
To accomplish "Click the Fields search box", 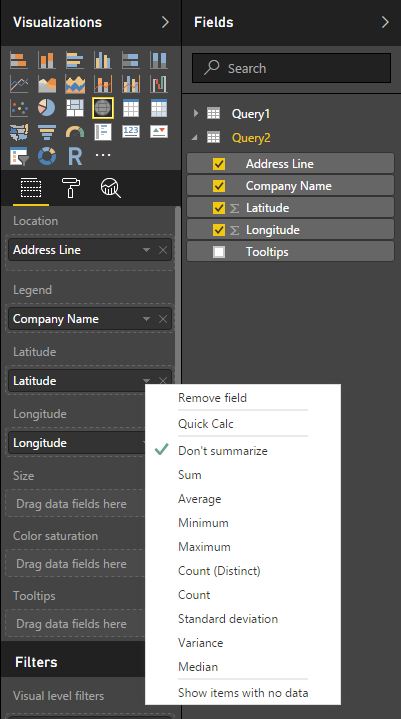I will [291, 68].
